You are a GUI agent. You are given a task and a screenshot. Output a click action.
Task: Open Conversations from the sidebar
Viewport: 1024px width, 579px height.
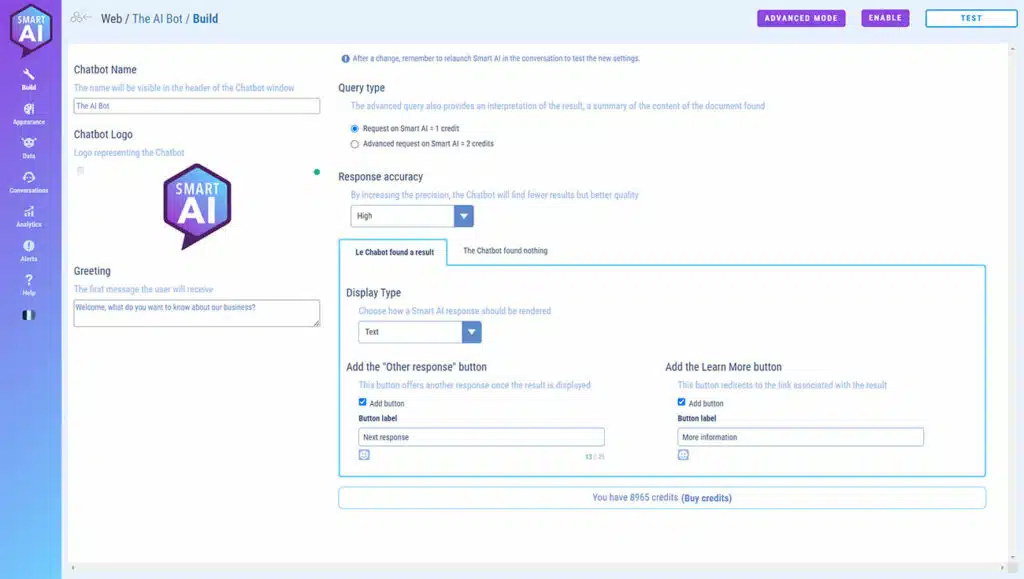pyautogui.click(x=29, y=181)
